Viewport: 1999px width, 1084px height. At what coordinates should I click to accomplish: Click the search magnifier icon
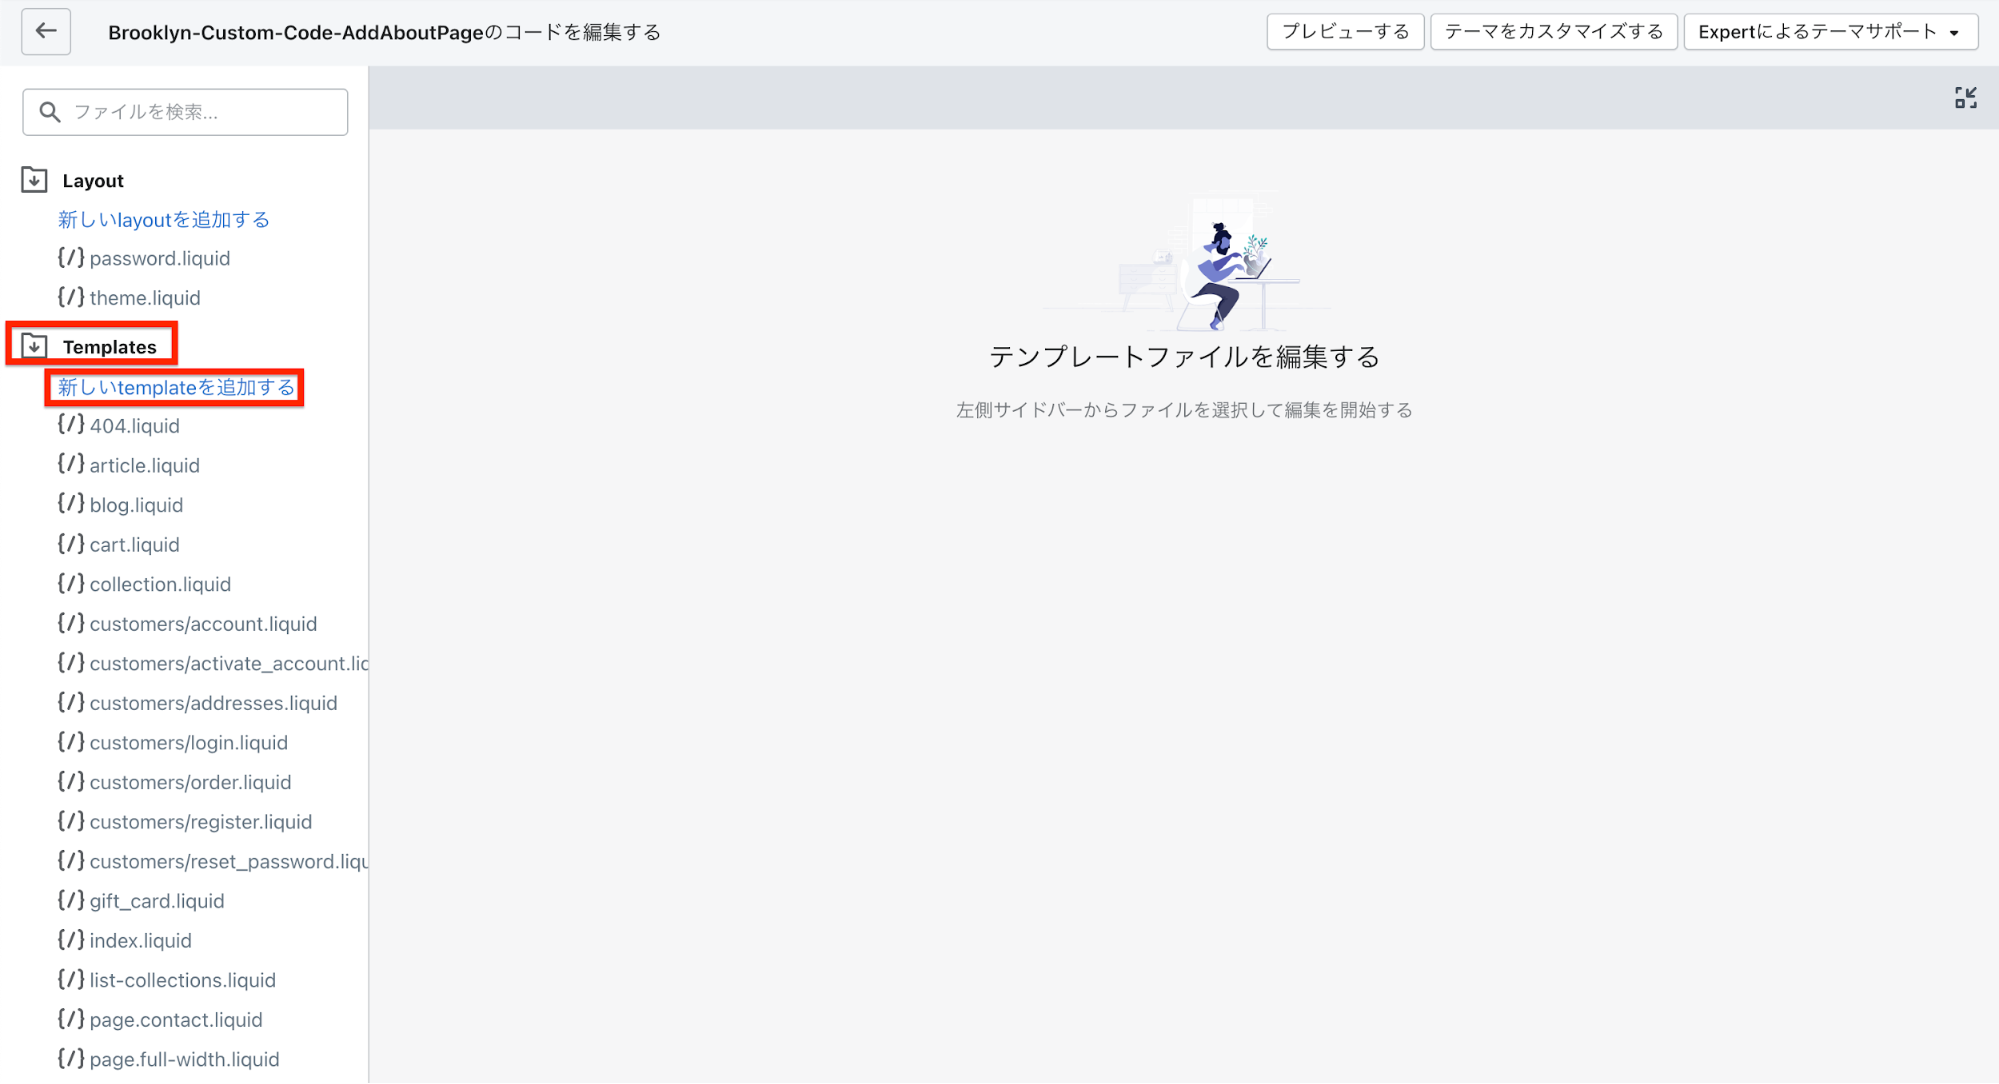50,112
